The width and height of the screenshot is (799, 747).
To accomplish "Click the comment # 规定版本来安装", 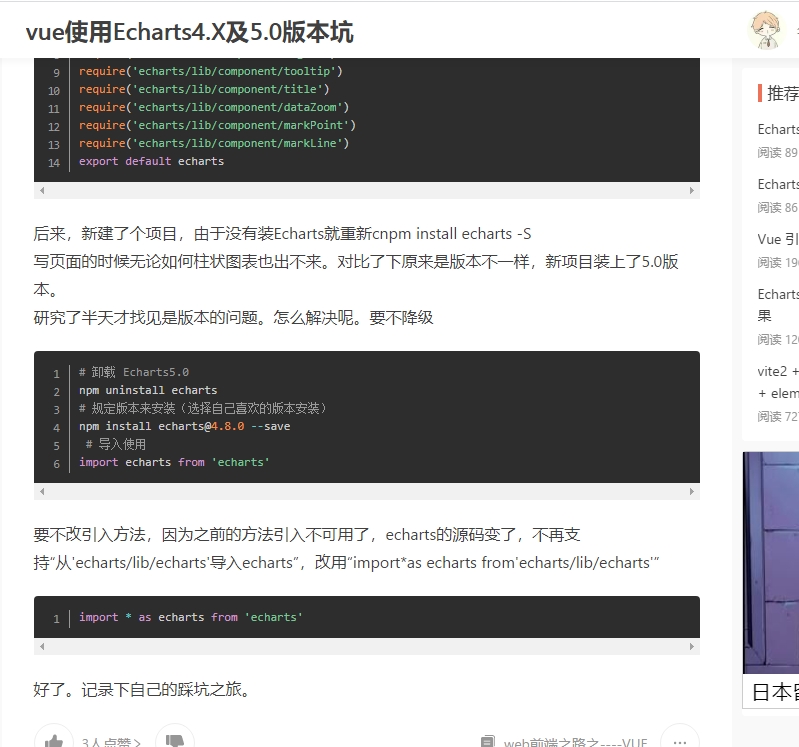I will pos(203,409).
